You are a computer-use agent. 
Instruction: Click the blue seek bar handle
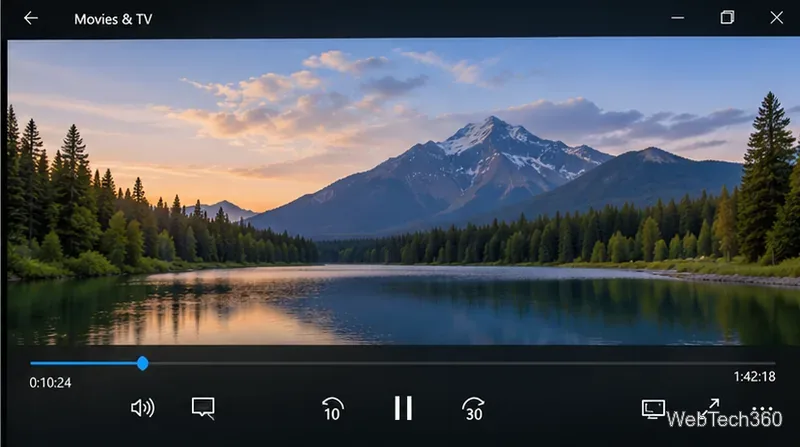click(x=143, y=363)
